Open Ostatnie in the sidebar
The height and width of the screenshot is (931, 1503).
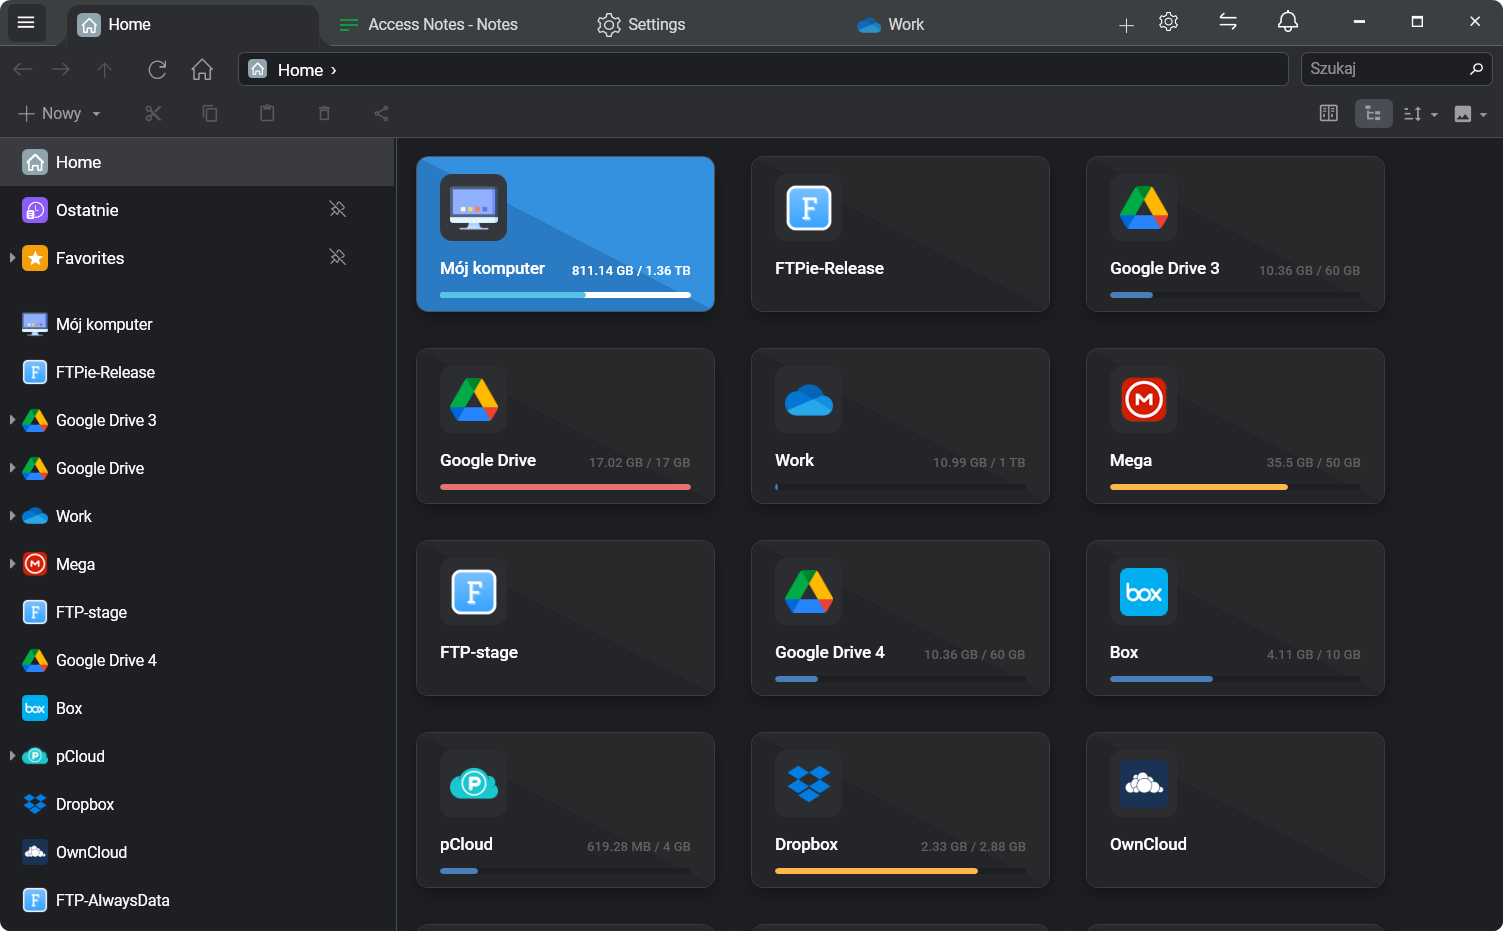(x=197, y=210)
